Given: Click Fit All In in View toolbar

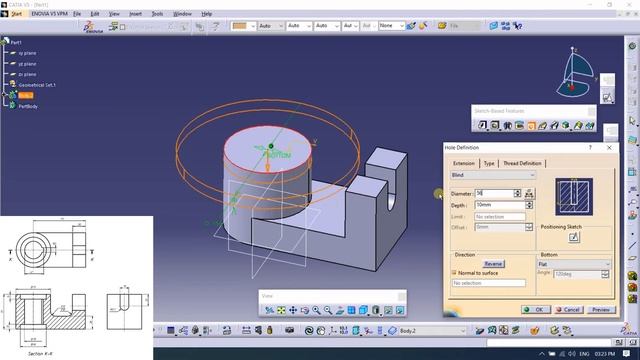Looking at the screenshot, I should tap(281, 311).
